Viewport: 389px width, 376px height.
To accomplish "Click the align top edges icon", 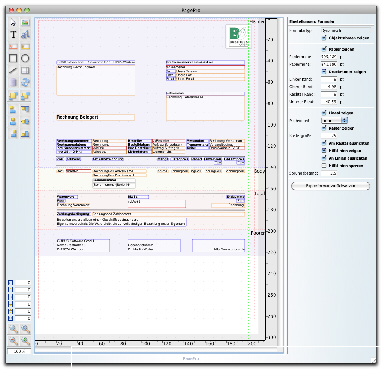I will tap(25, 109).
